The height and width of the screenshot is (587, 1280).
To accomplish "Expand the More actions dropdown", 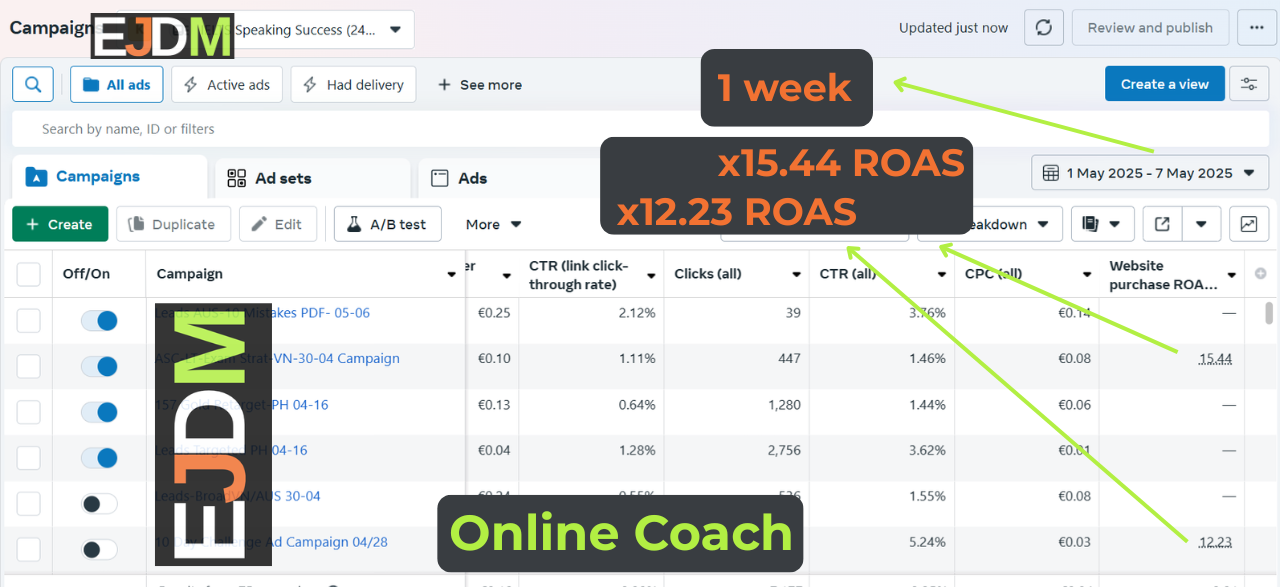I will (x=492, y=224).
